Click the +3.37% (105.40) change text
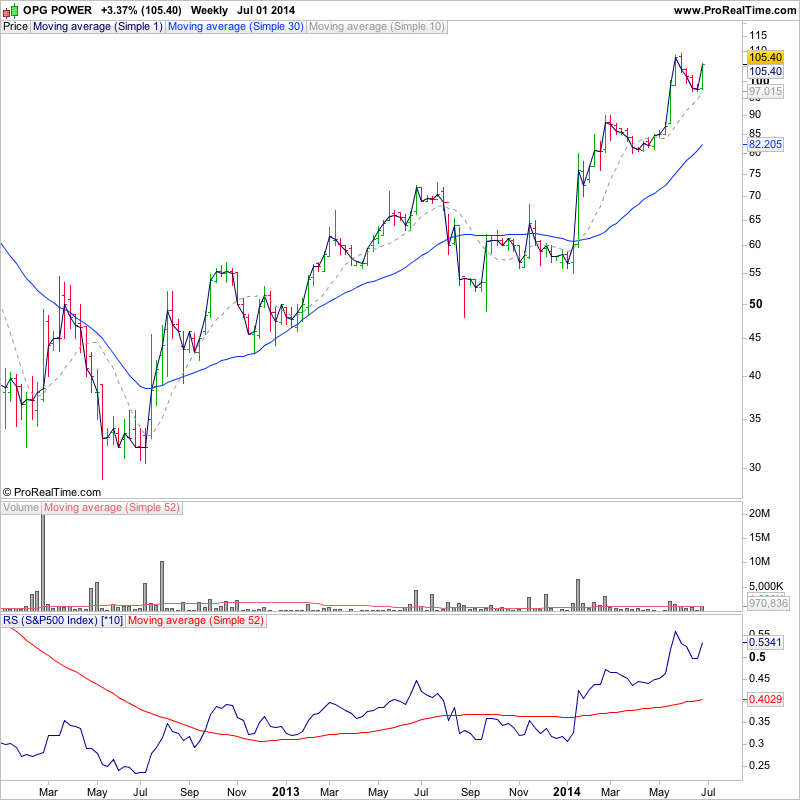The image size is (800, 800). click(x=141, y=10)
